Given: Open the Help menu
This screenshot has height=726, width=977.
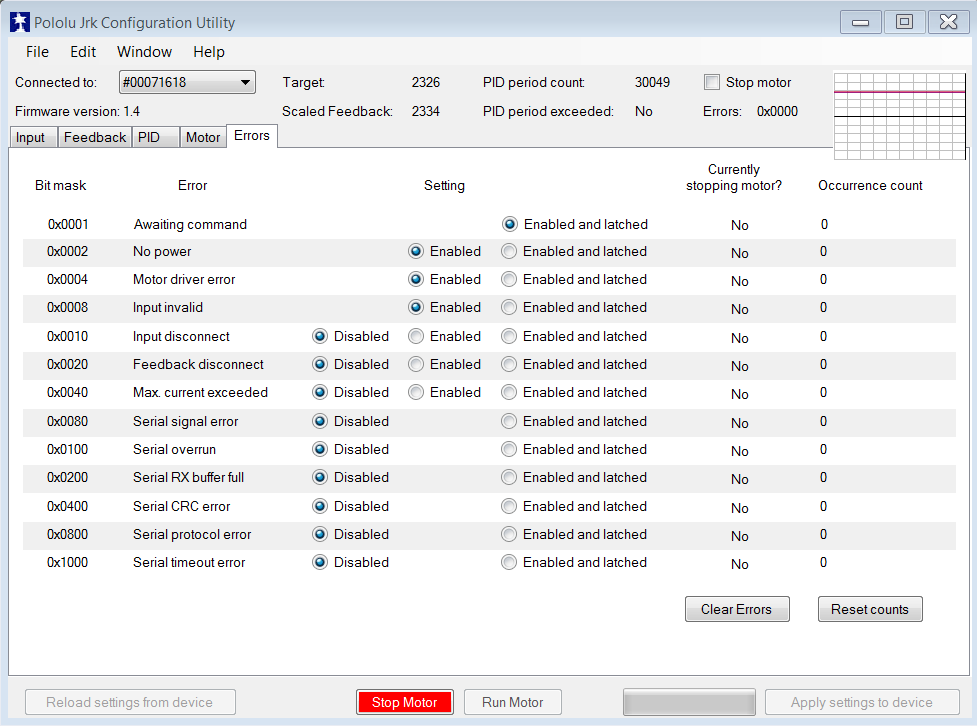Looking at the screenshot, I should tap(209, 52).
